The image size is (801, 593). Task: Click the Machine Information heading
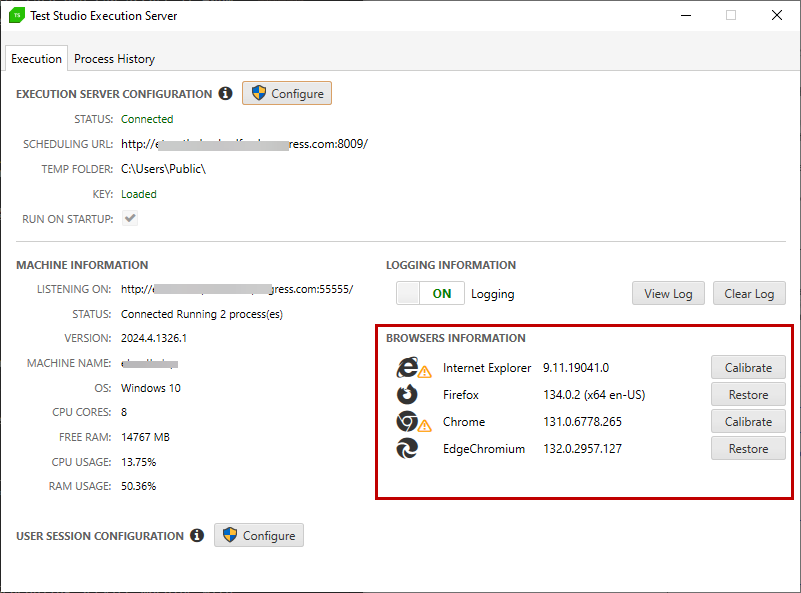(x=82, y=265)
